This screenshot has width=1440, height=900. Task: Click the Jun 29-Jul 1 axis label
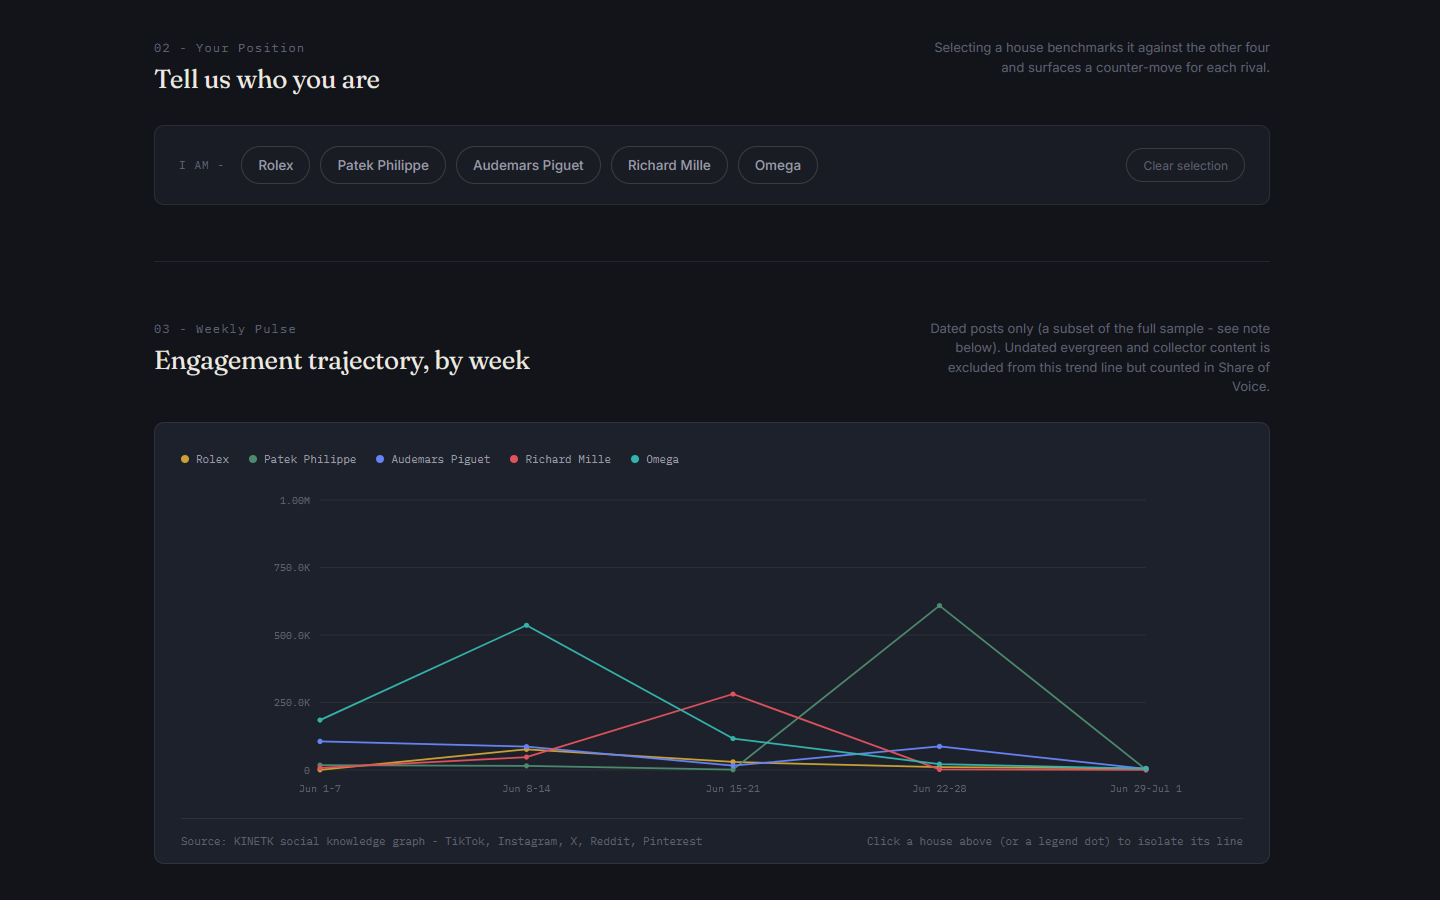[1146, 789]
